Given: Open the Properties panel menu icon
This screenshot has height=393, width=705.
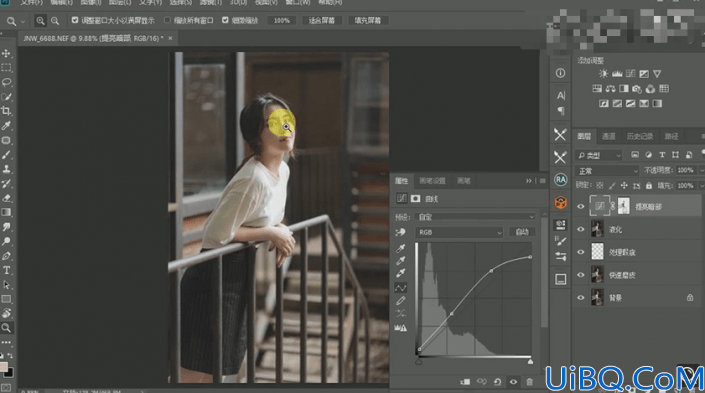Looking at the screenshot, I should 543,181.
